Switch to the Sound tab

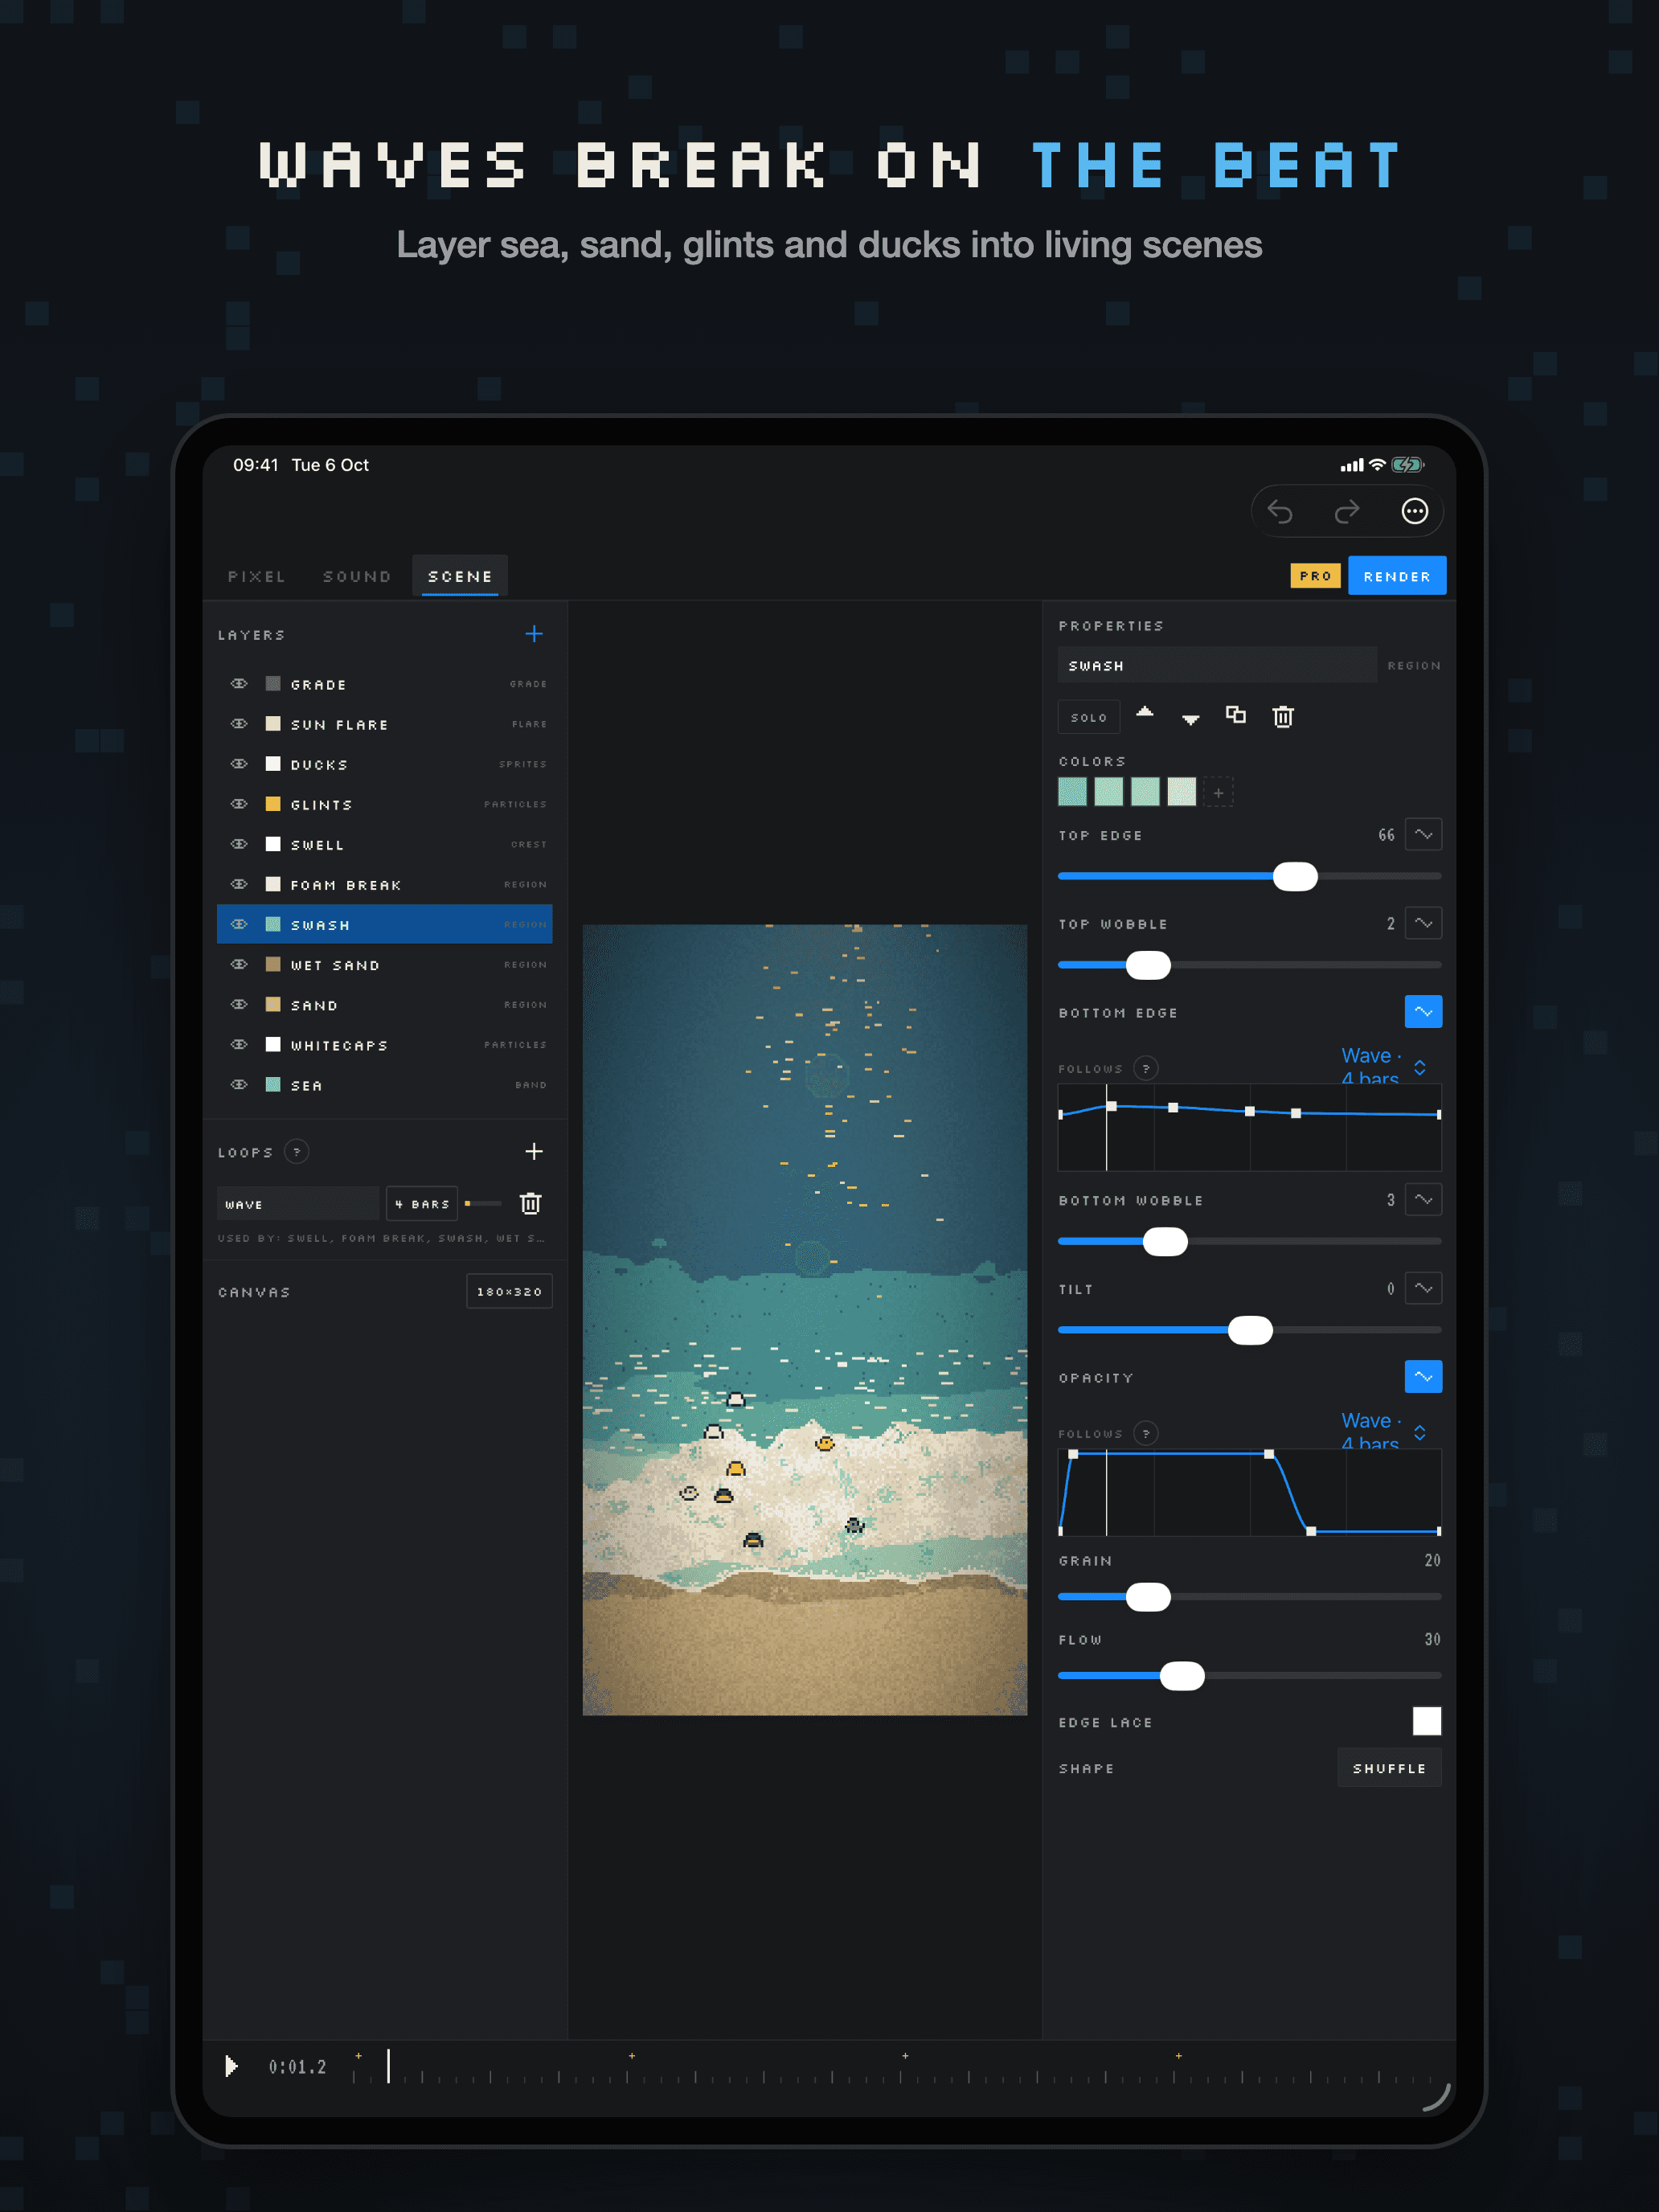pos(357,576)
